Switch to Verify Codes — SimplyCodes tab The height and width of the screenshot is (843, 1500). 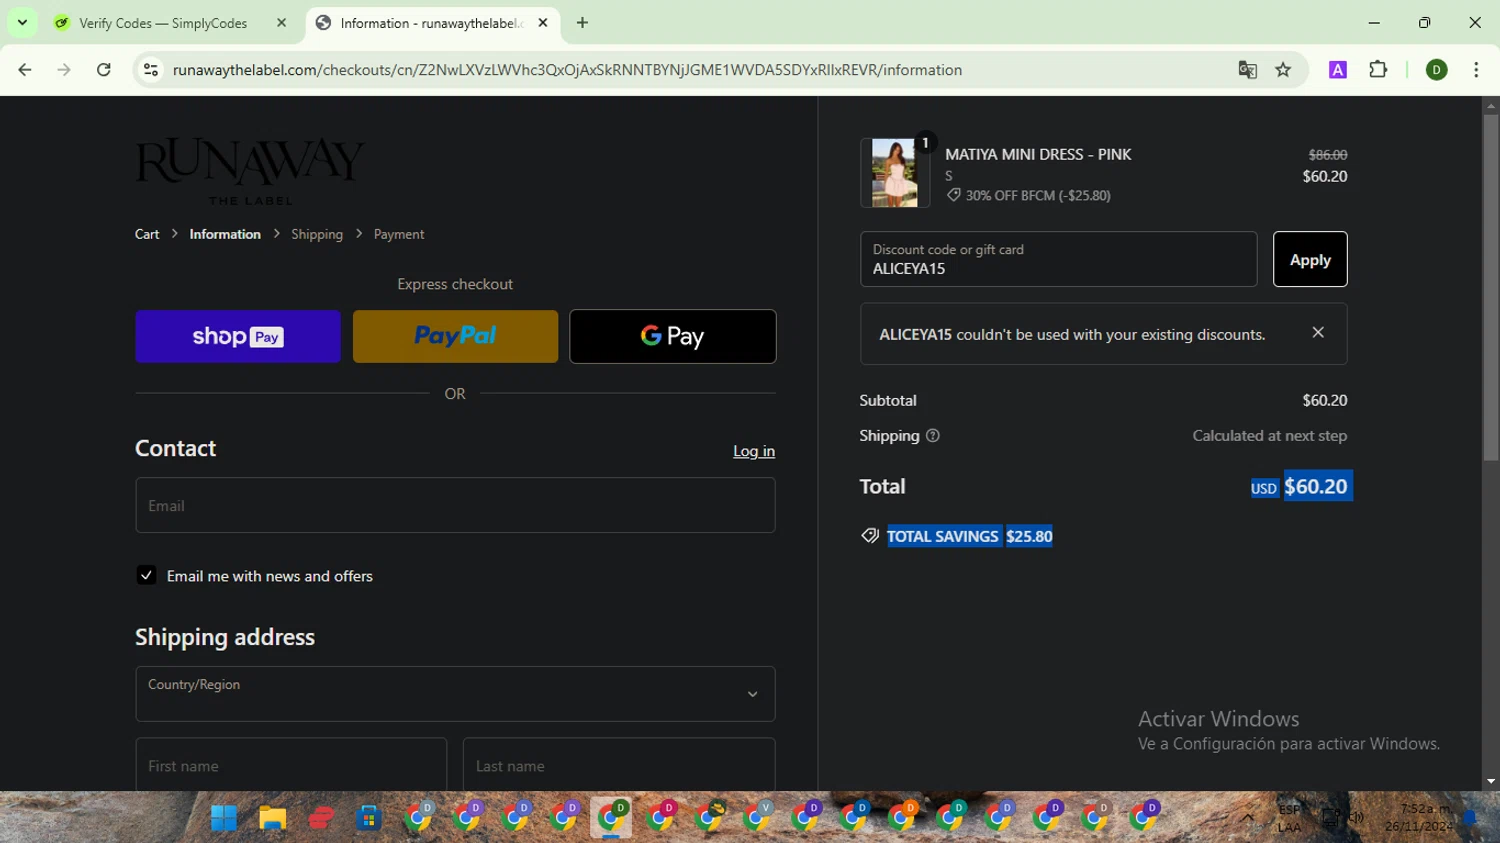[165, 22]
